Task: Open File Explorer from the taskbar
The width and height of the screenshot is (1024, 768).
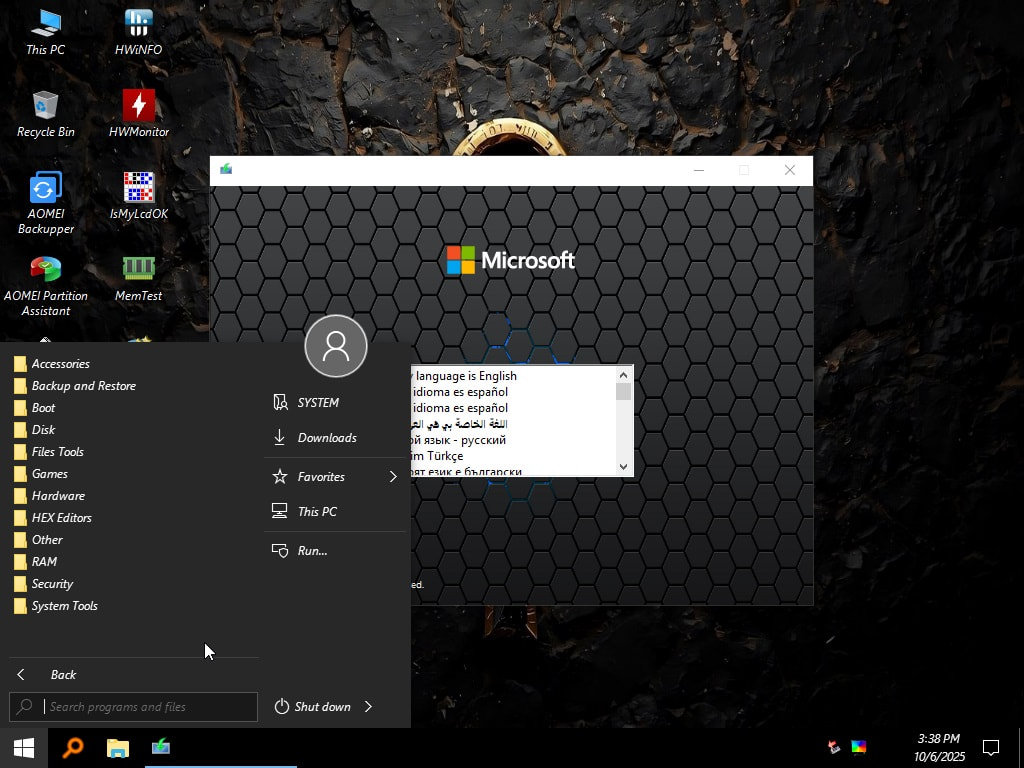Action: pos(117,747)
